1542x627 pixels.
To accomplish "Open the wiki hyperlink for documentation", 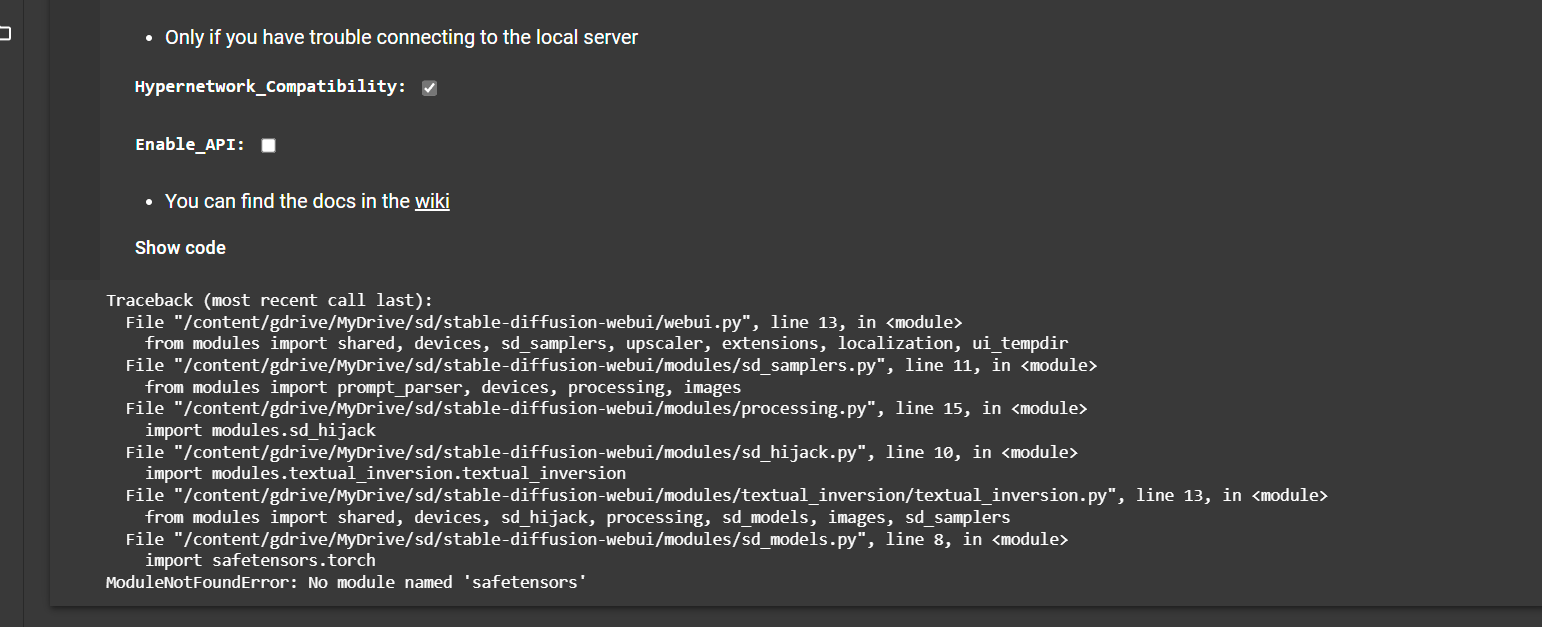I will click(432, 201).
